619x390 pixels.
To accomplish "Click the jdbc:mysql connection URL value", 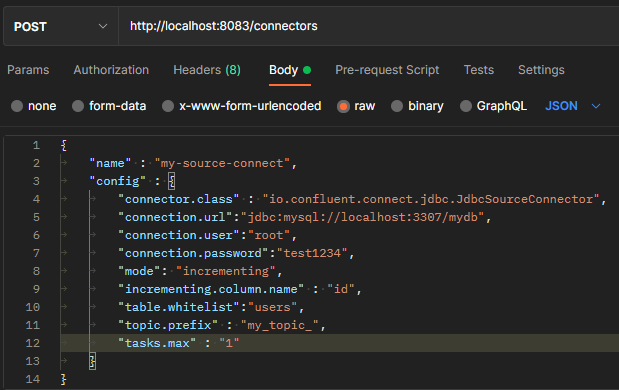I will click(x=362, y=217).
